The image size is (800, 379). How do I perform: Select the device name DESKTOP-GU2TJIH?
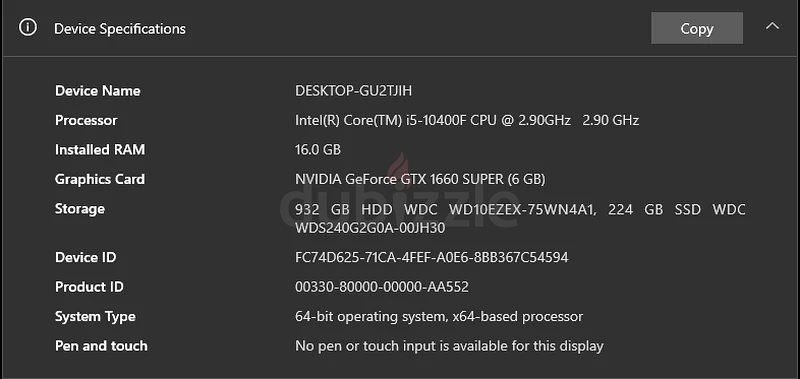pos(354,91)
